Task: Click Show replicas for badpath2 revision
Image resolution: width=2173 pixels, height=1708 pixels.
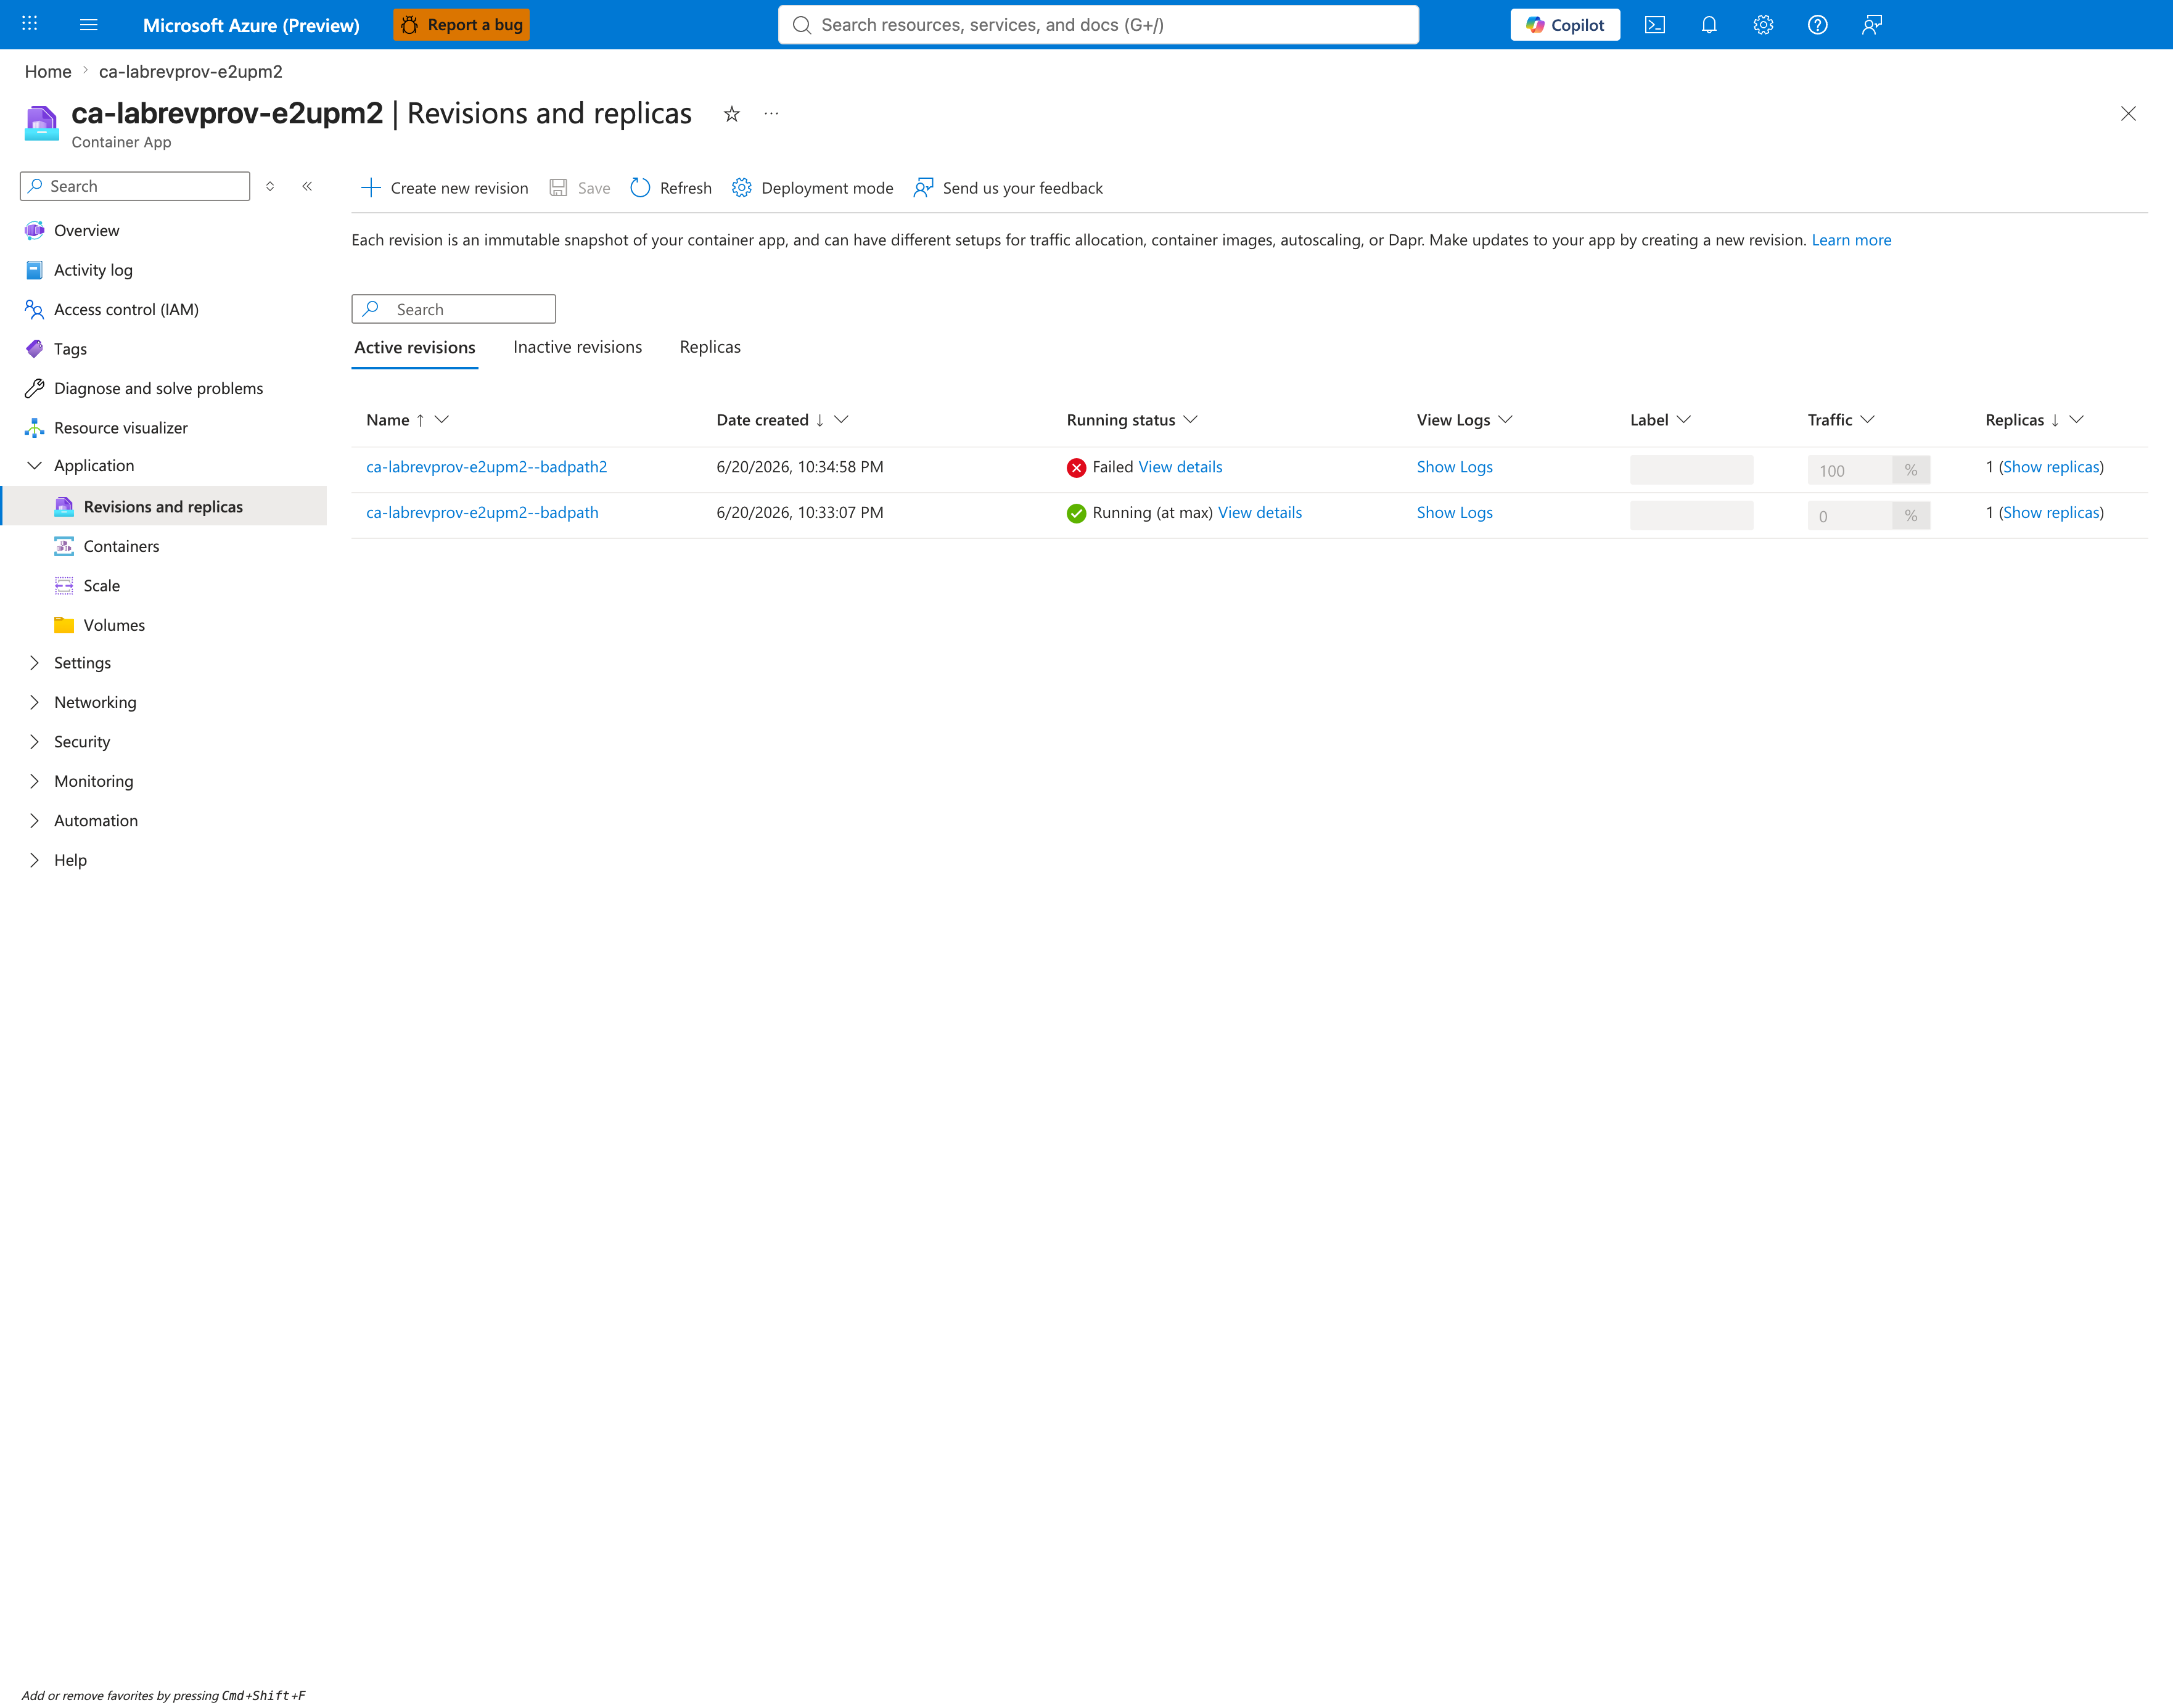Action: point(2051,467)
